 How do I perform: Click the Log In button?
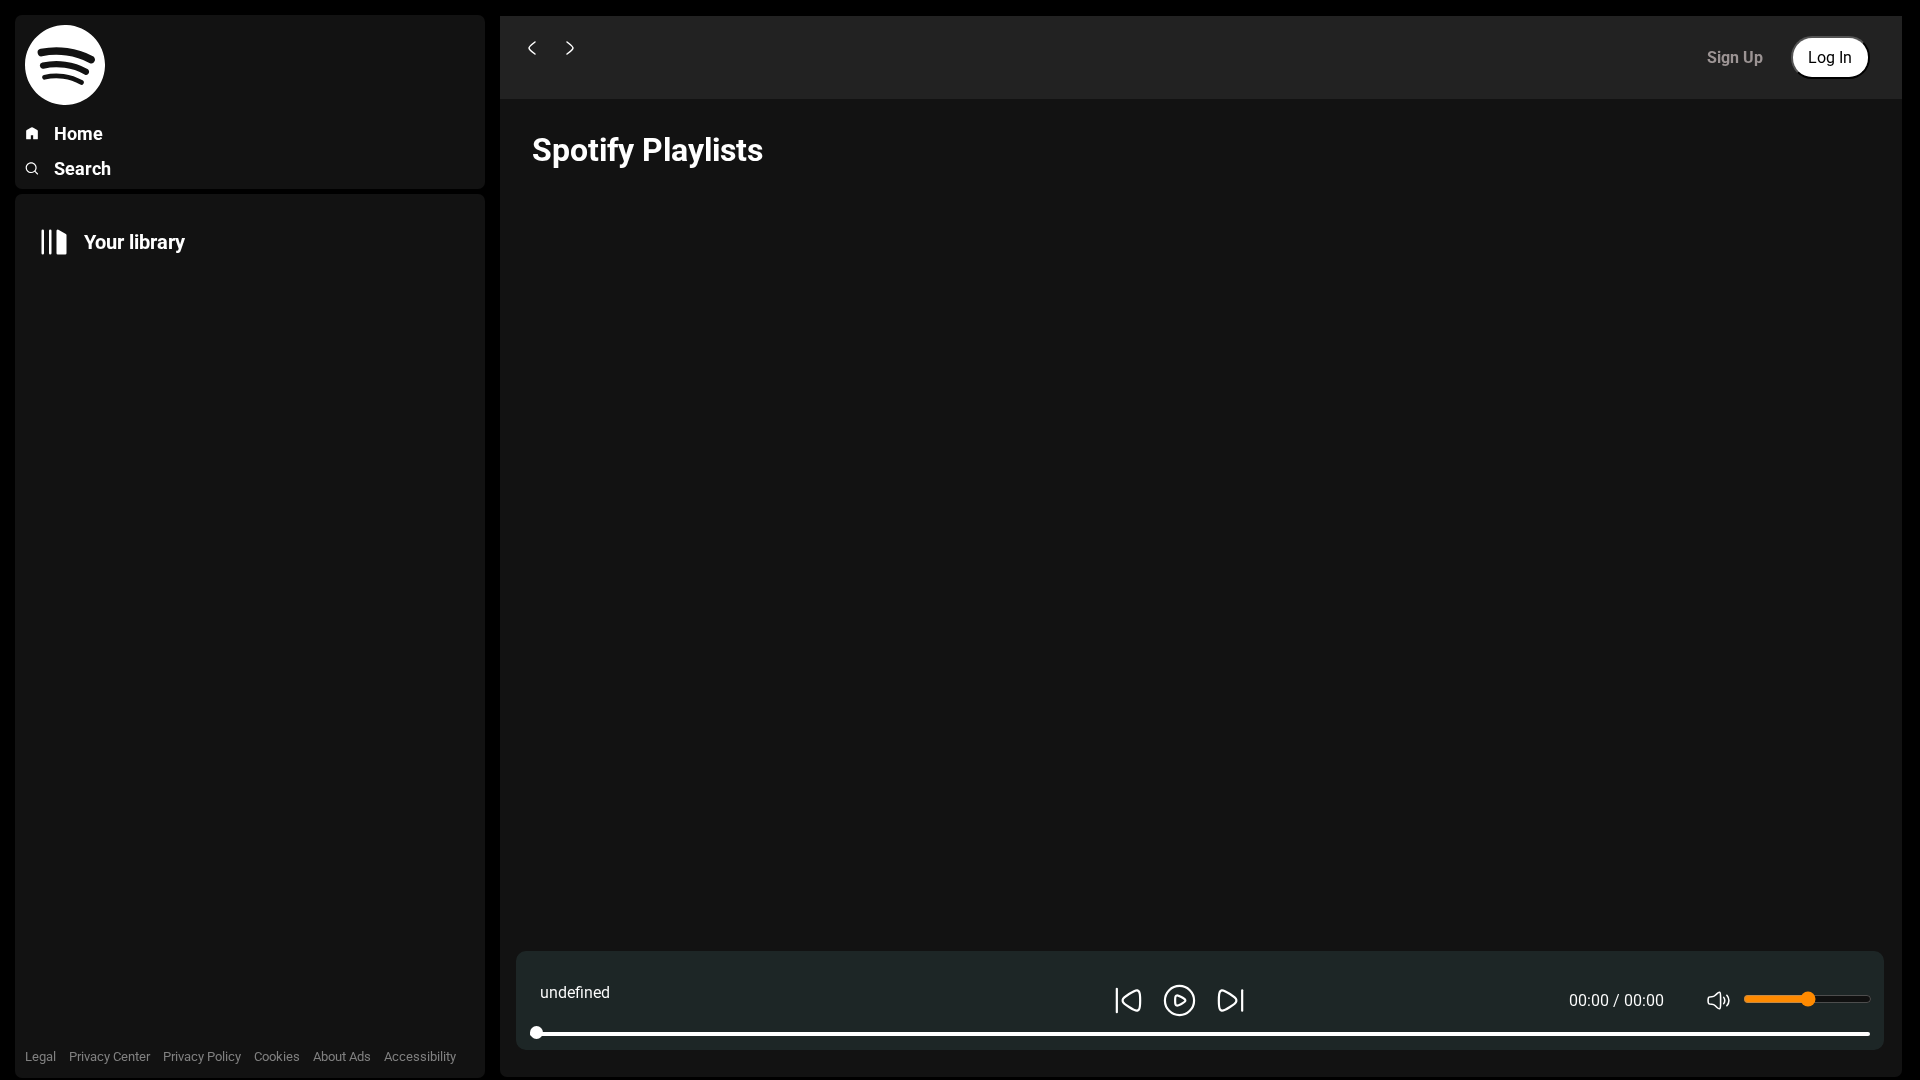(1829, 57)
